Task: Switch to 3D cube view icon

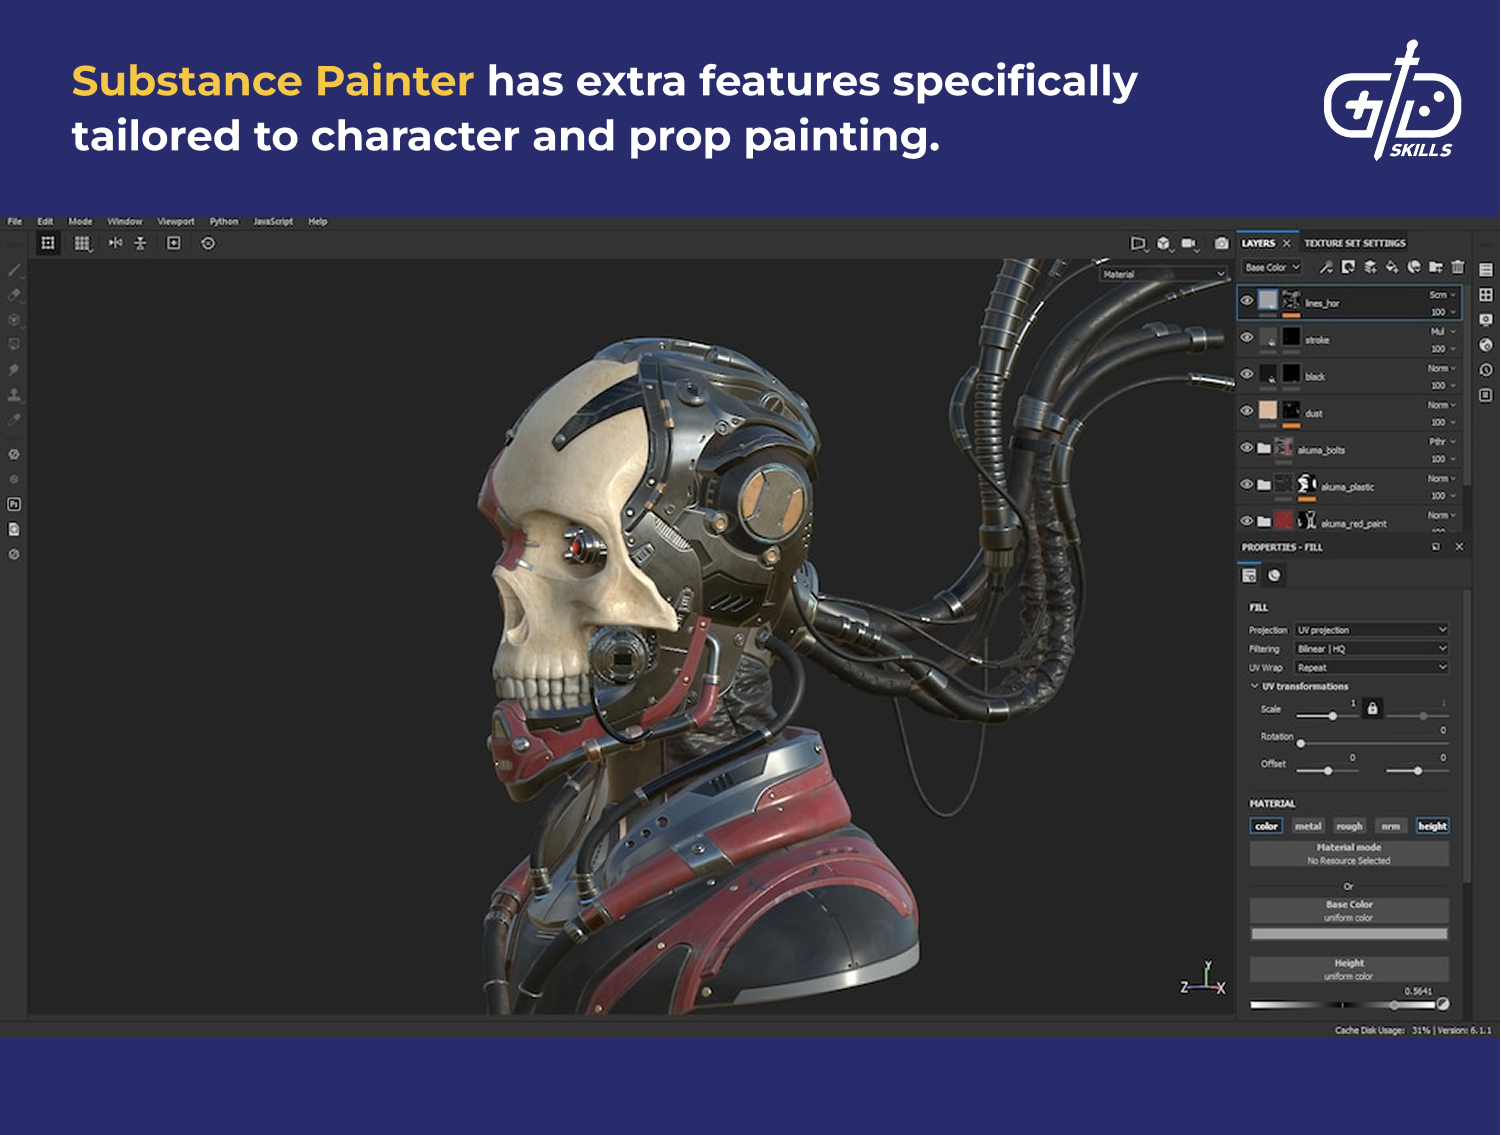Action: pos(1163,243)
